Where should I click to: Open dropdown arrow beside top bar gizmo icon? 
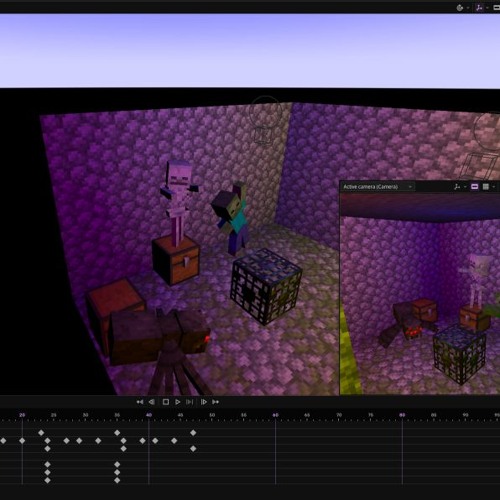click(x=487, y=8)
